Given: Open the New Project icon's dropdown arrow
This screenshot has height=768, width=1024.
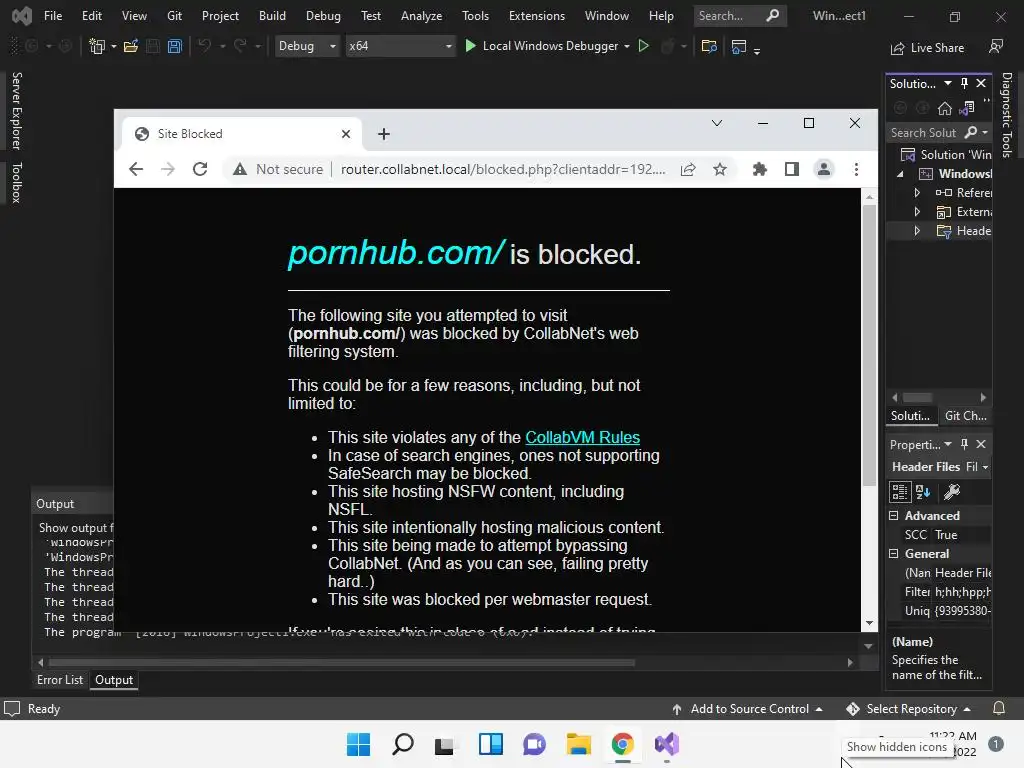Looking at the screenshot, I should [114, 46].
